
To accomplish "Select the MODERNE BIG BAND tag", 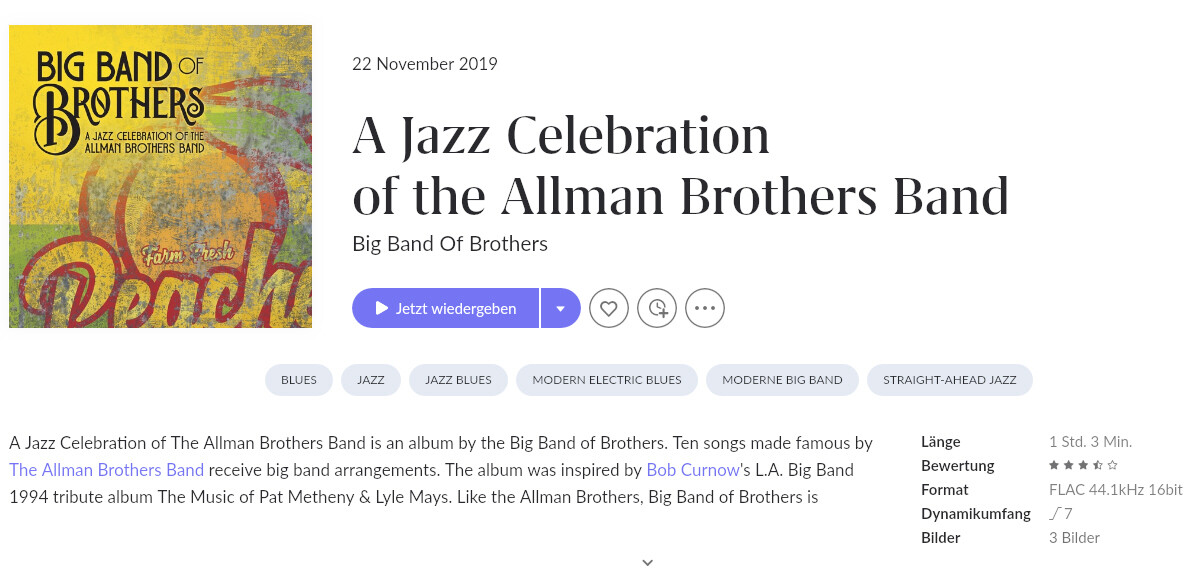I will coord(782,380).
